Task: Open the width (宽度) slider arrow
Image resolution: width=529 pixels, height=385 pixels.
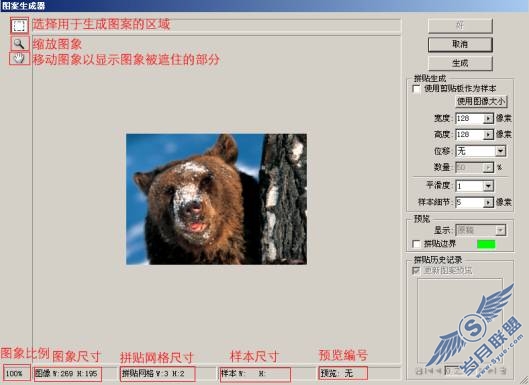Action: pos(488,118)
